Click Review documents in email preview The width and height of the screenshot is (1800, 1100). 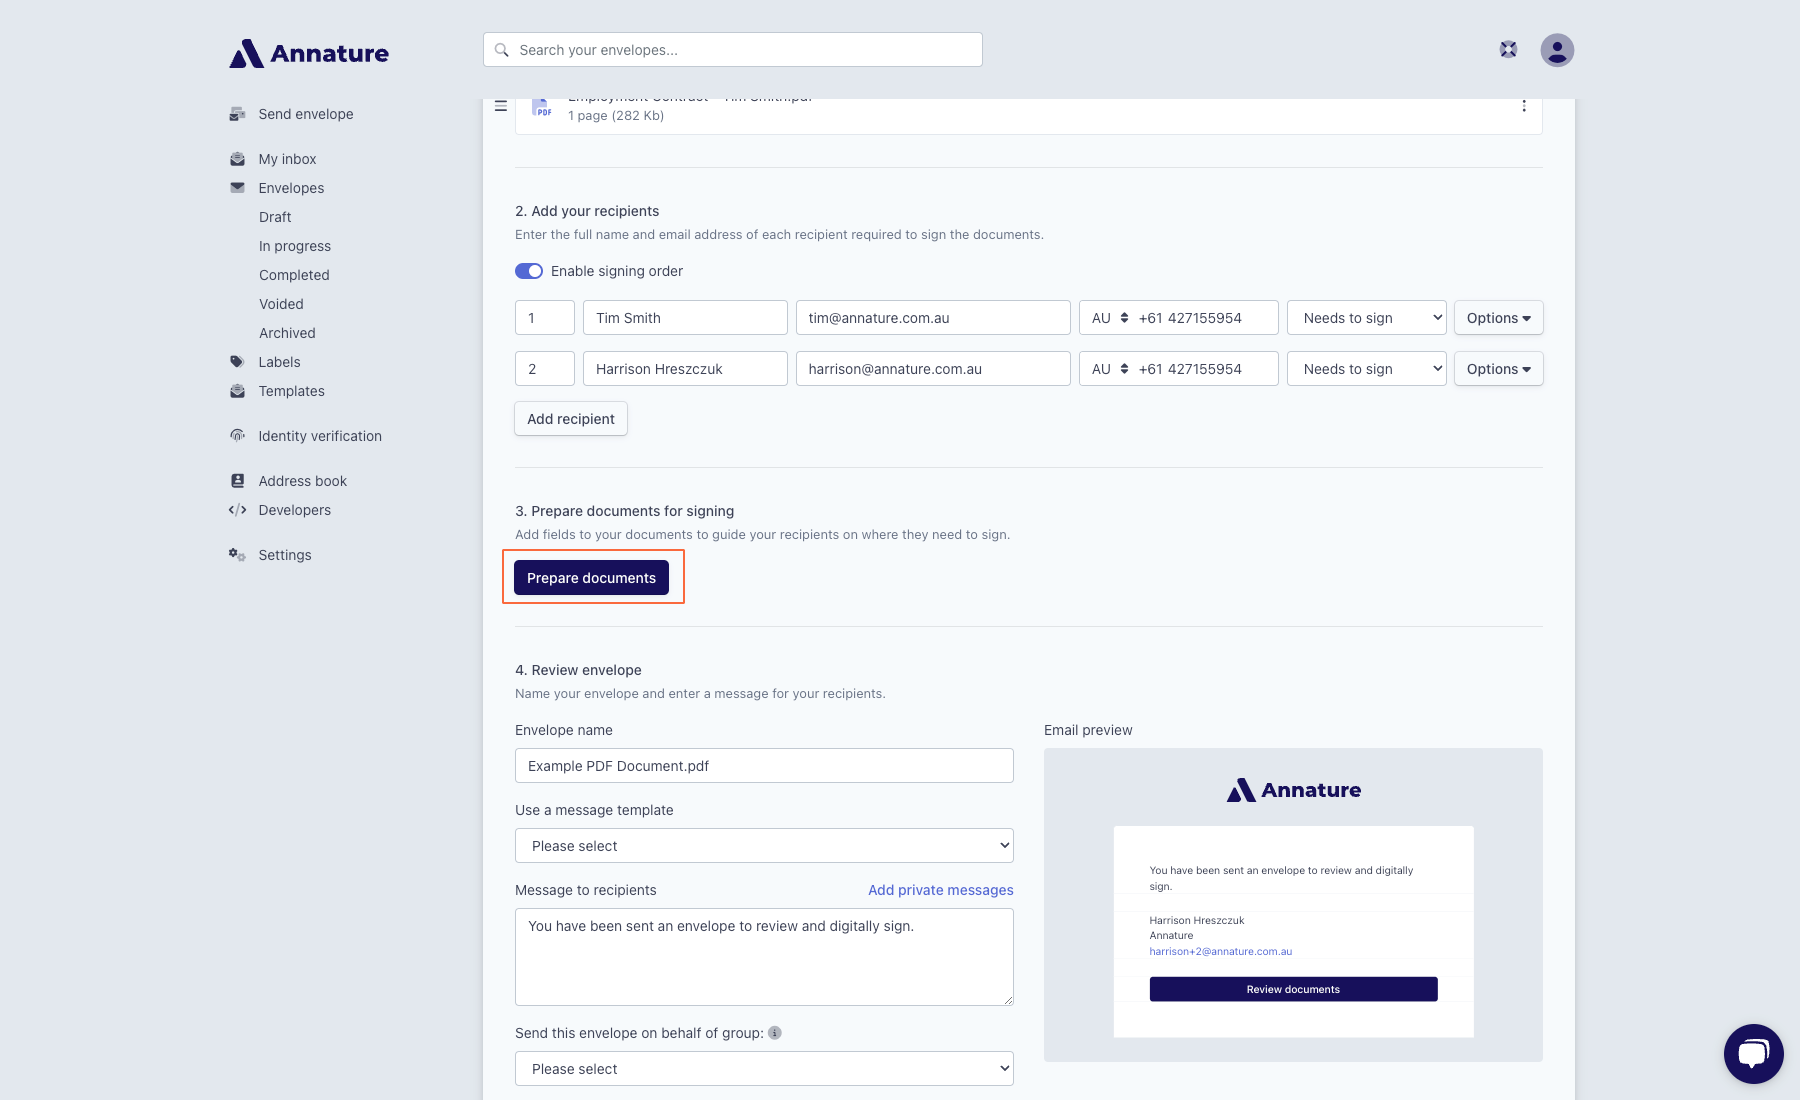coord(1293,989)
